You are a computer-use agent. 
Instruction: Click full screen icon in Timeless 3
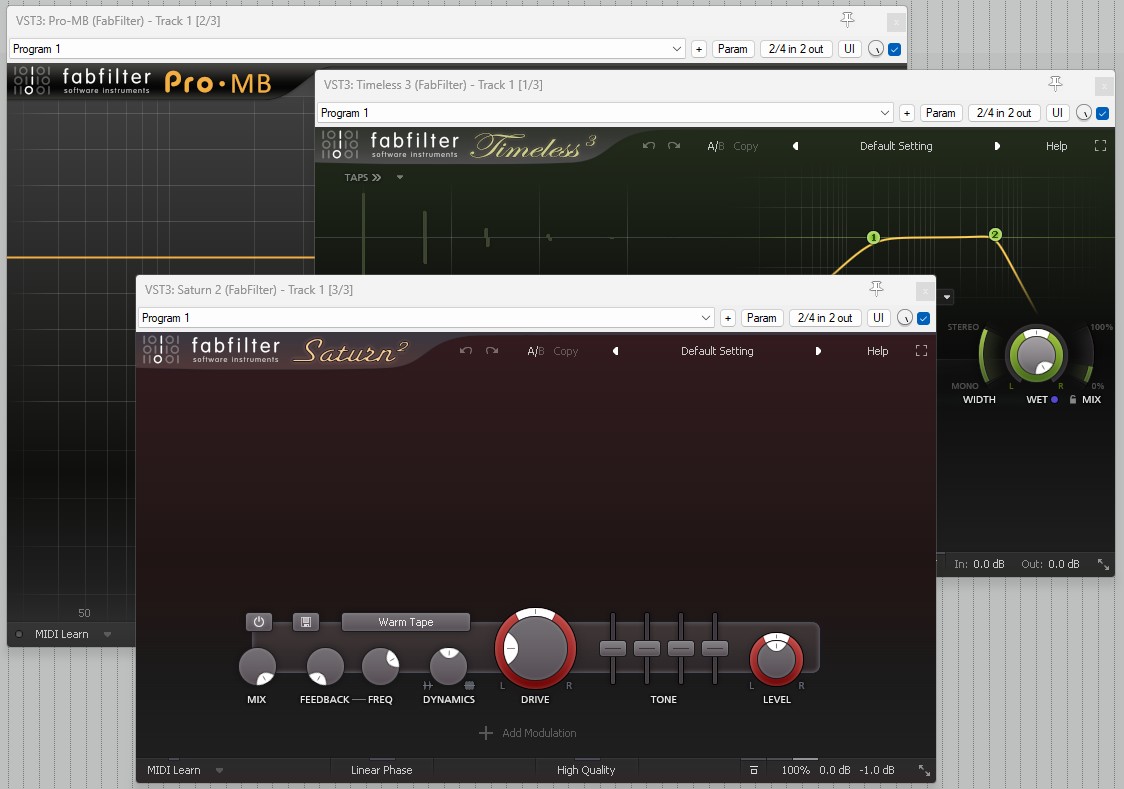[1100, 146]
